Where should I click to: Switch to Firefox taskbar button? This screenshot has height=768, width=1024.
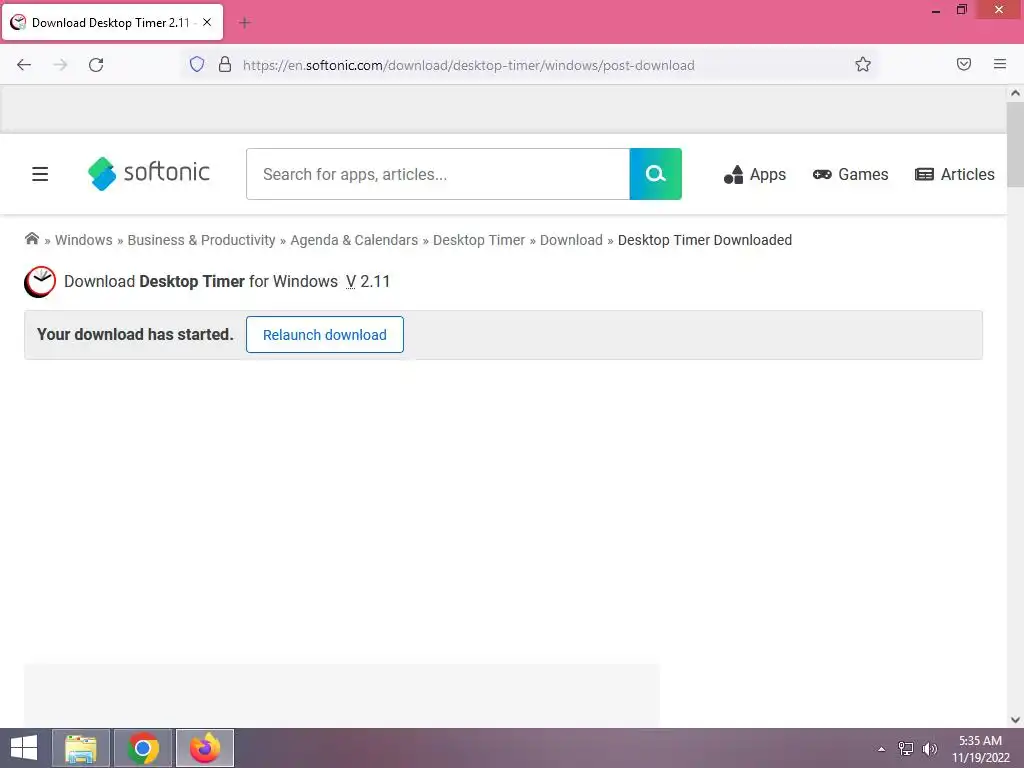click(205, 748)
